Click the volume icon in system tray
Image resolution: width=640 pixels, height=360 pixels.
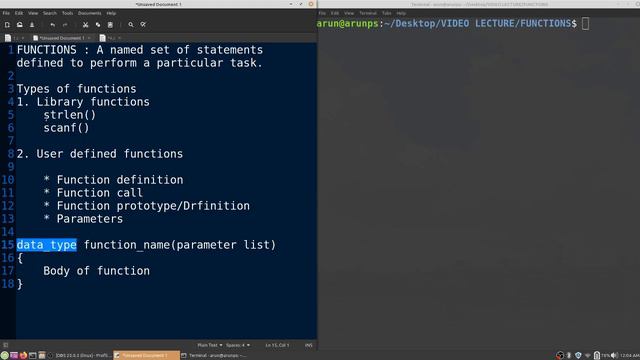[614, 356]
